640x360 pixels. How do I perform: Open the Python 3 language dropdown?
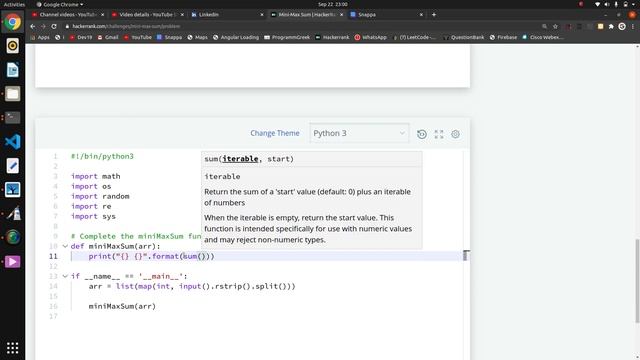coord(359,133)
